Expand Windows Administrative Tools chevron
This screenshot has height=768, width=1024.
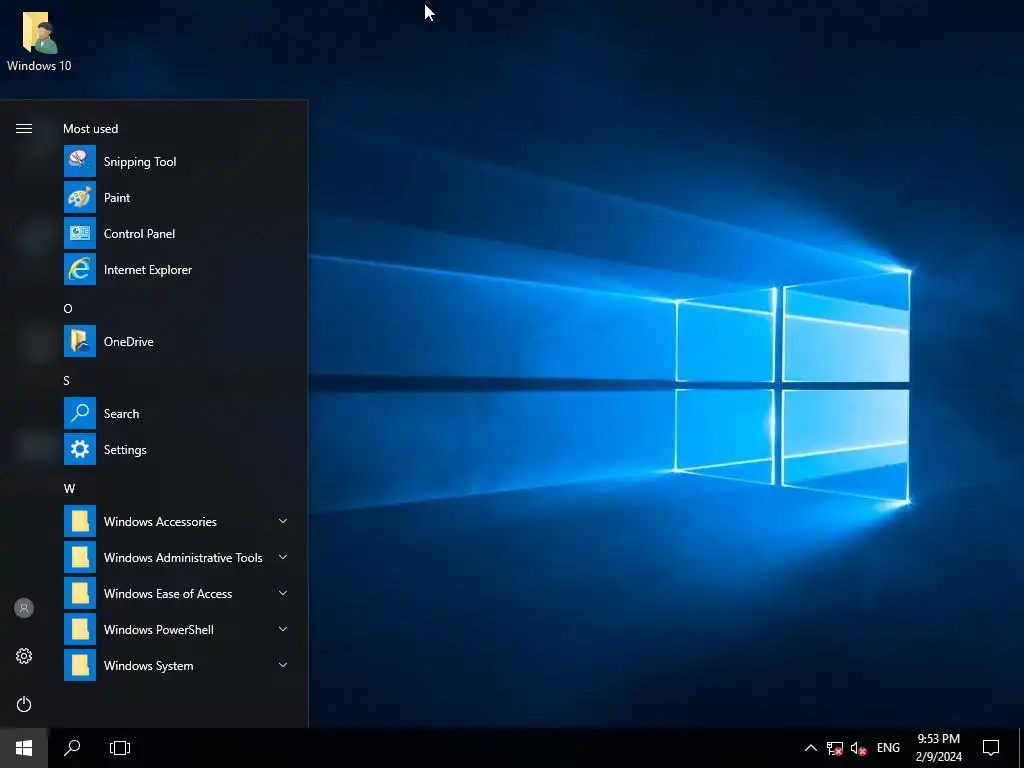pyautogui.click(x=283, y=557)
